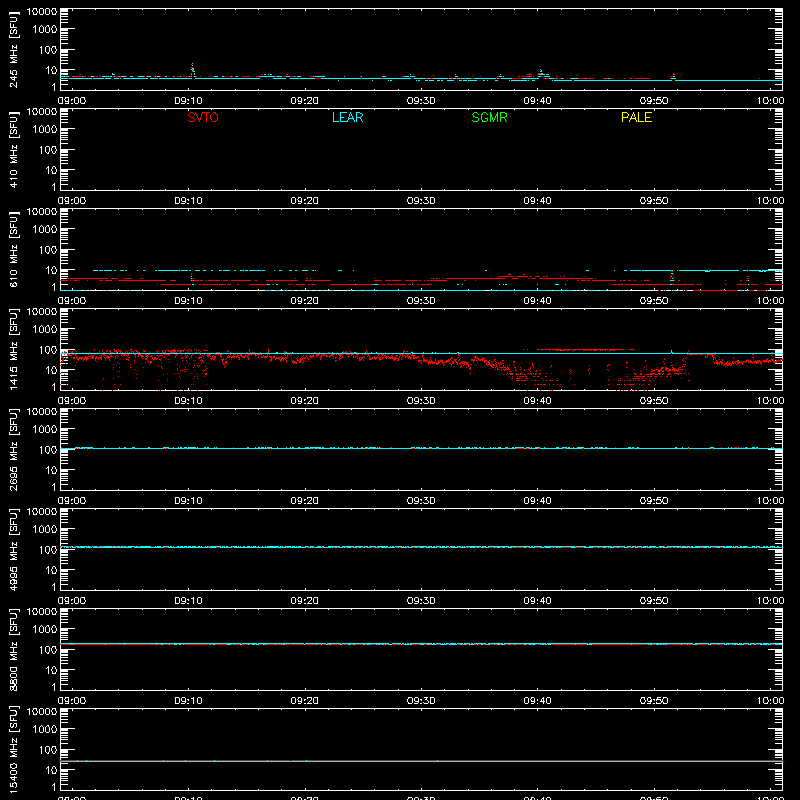
Task: Select the 410 MHz [SFU] axis title
Action: coord(14,149)
